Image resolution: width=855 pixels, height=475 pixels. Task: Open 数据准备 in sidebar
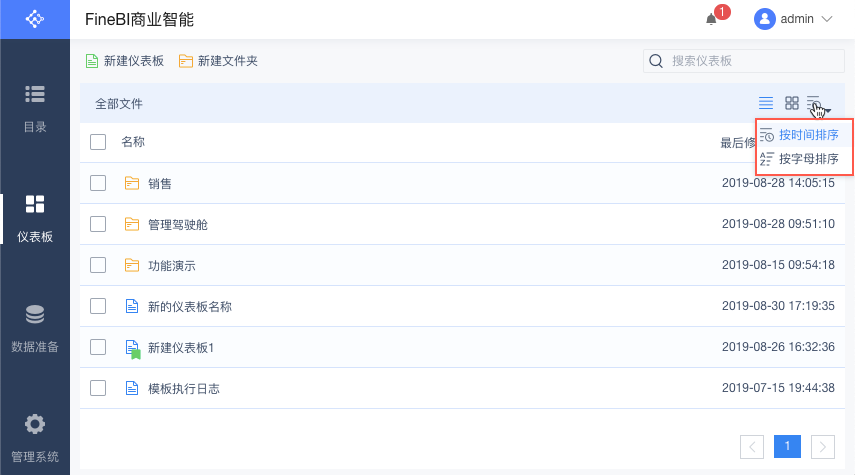pos(35,329)
